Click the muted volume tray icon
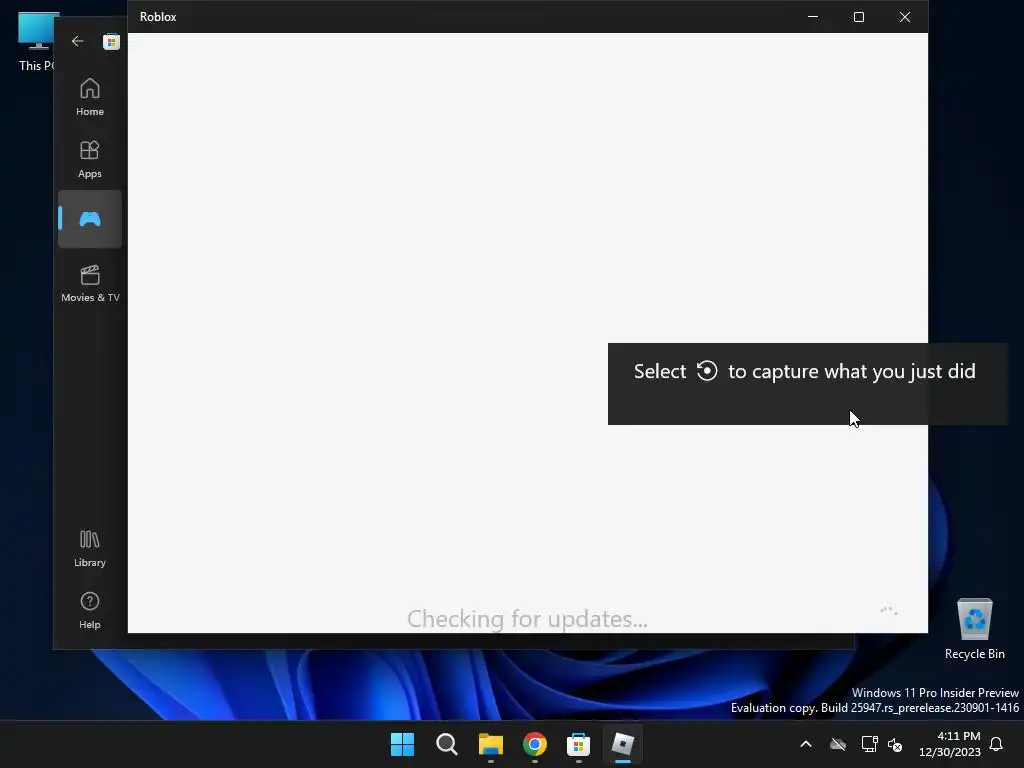The height and width of the screenshot is (768, 1024). [x=895, y=744]
